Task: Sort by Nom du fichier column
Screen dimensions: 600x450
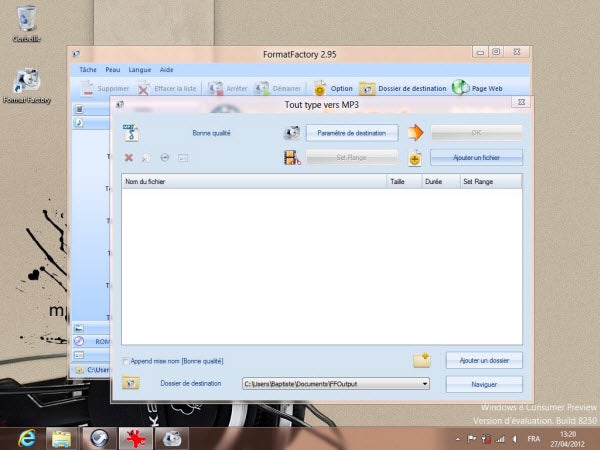Action: pyautogui.click(x=254, y=181)
